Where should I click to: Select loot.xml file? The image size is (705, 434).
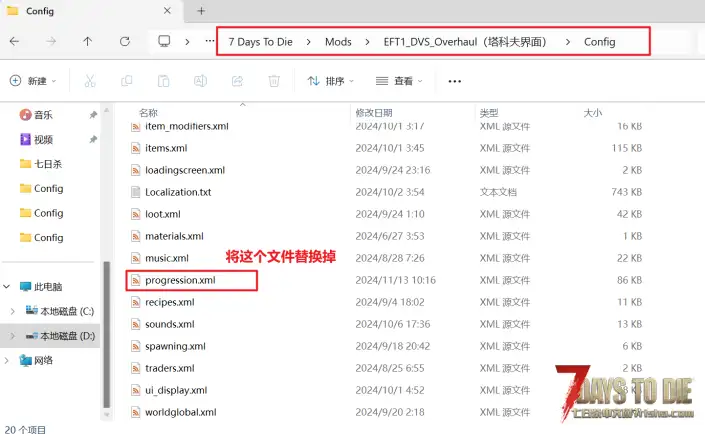163,214
